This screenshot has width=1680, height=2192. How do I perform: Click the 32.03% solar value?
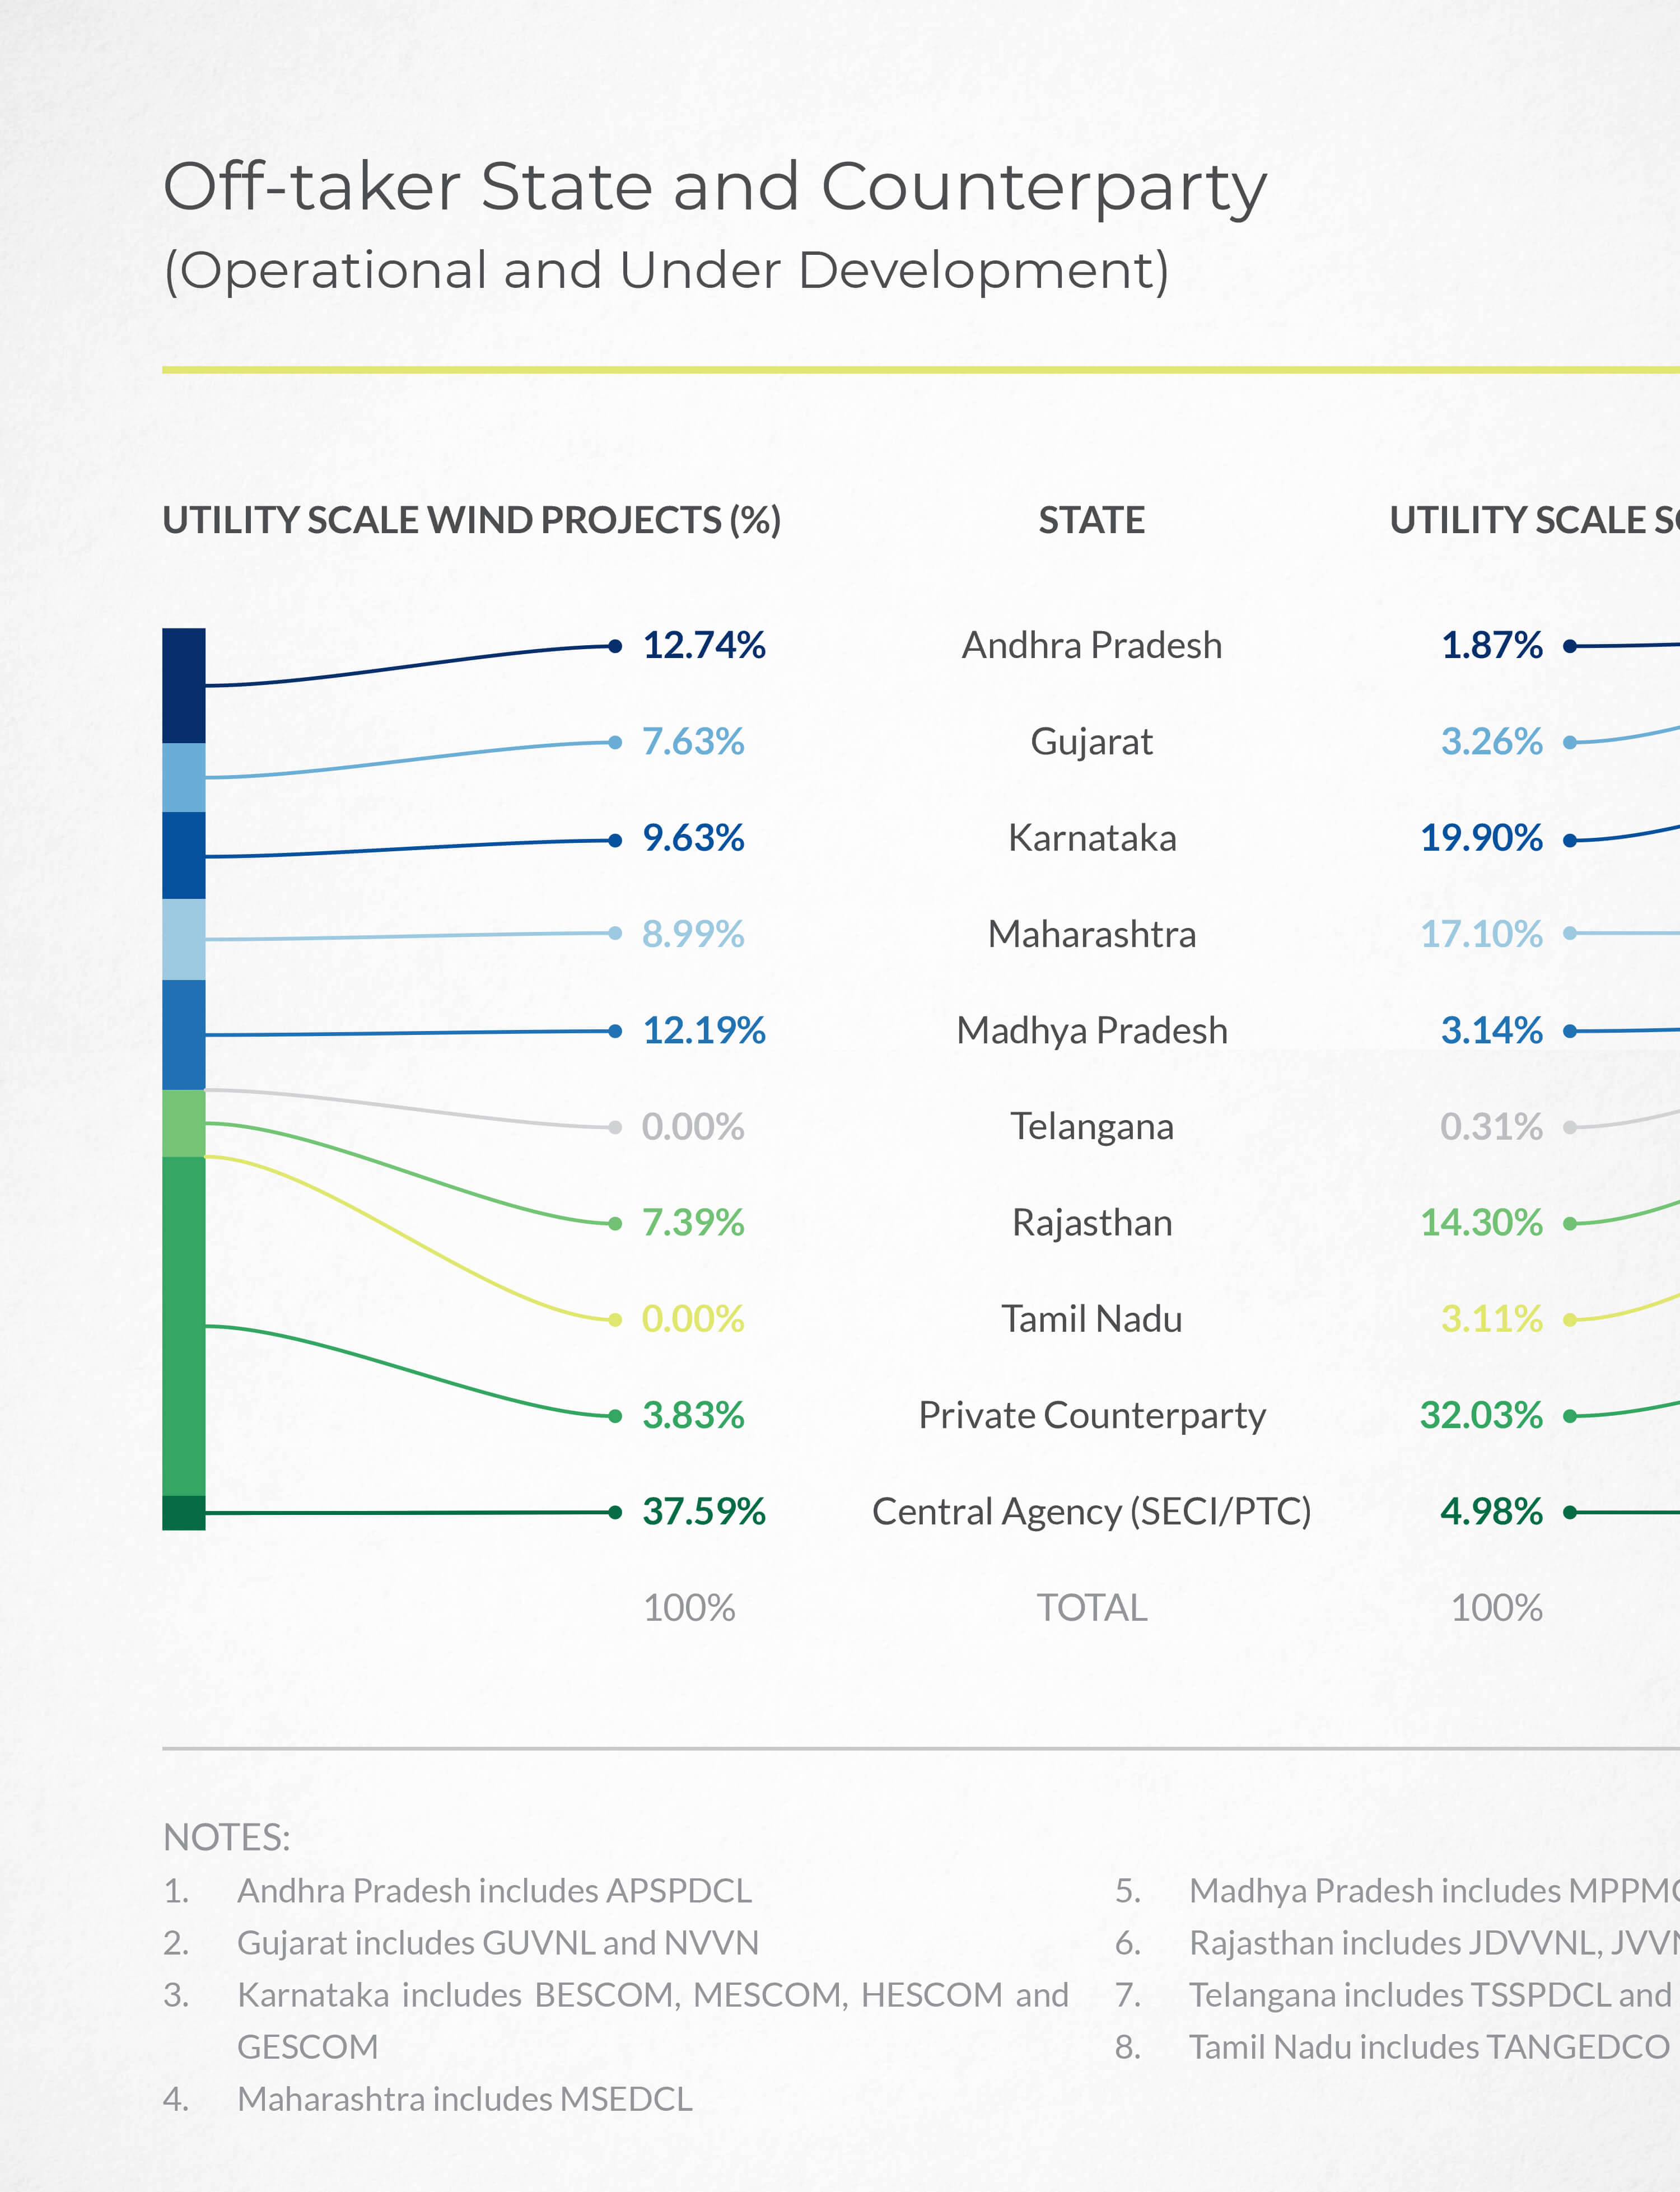point(1481,1415)
